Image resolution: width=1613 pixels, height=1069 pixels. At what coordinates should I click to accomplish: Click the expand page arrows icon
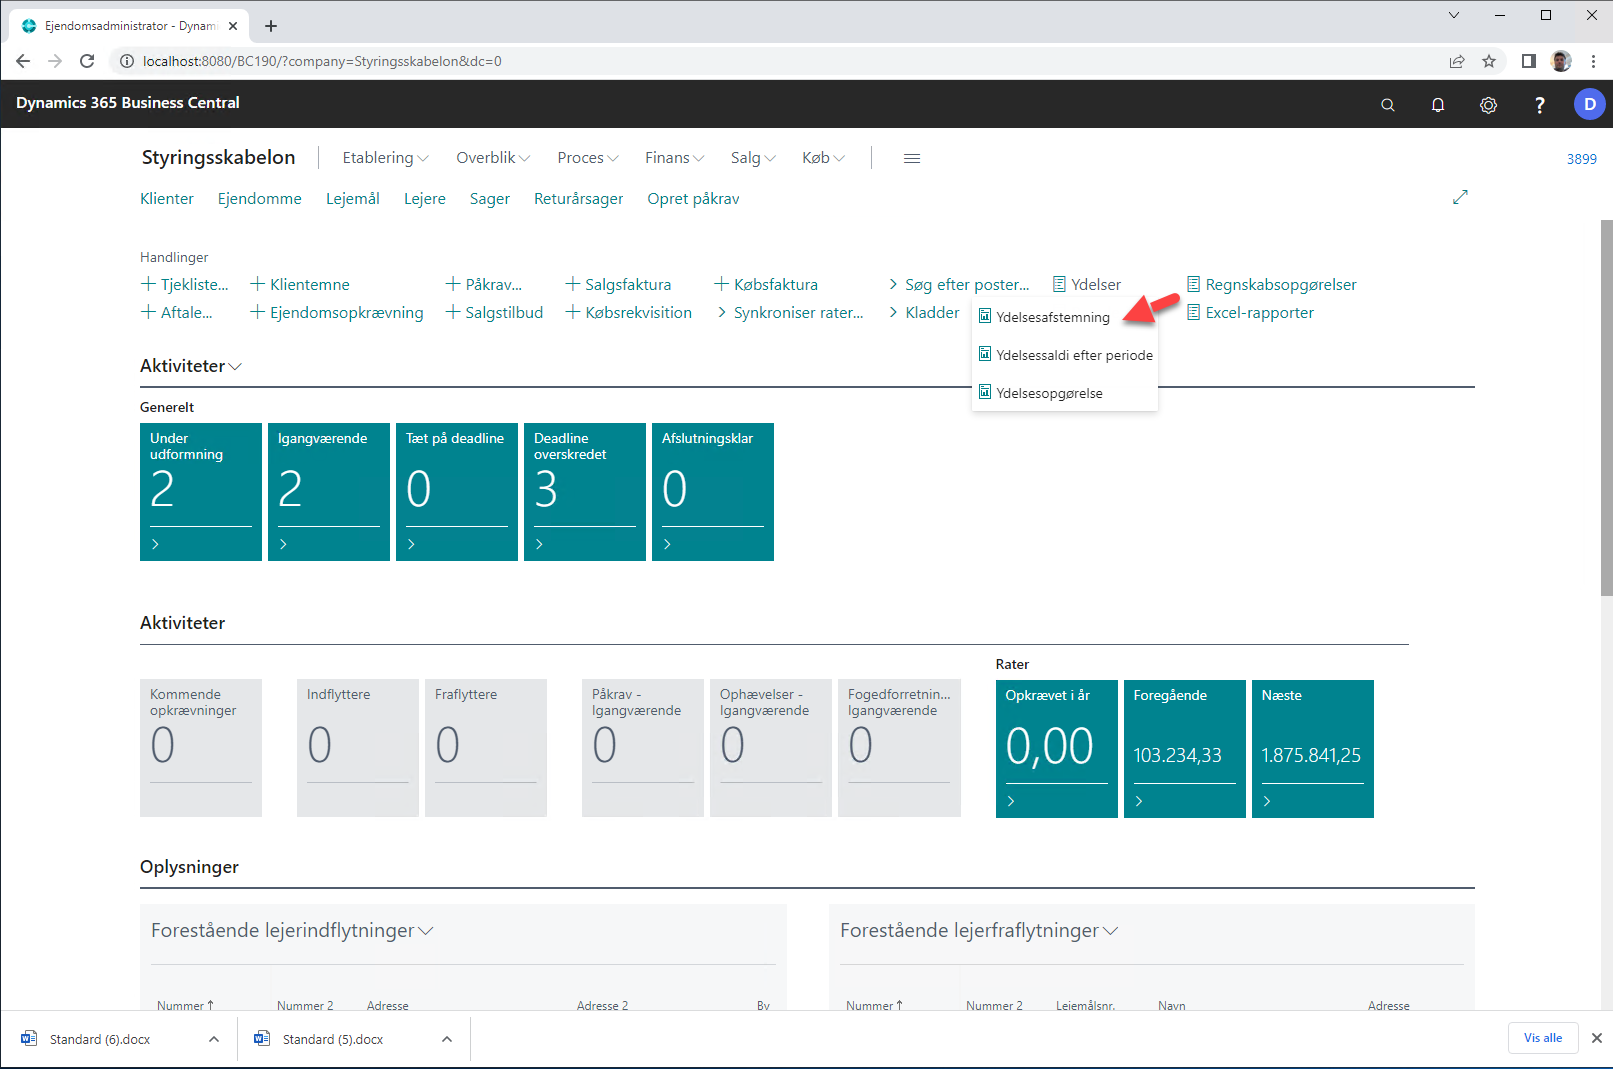point(1460,197)
